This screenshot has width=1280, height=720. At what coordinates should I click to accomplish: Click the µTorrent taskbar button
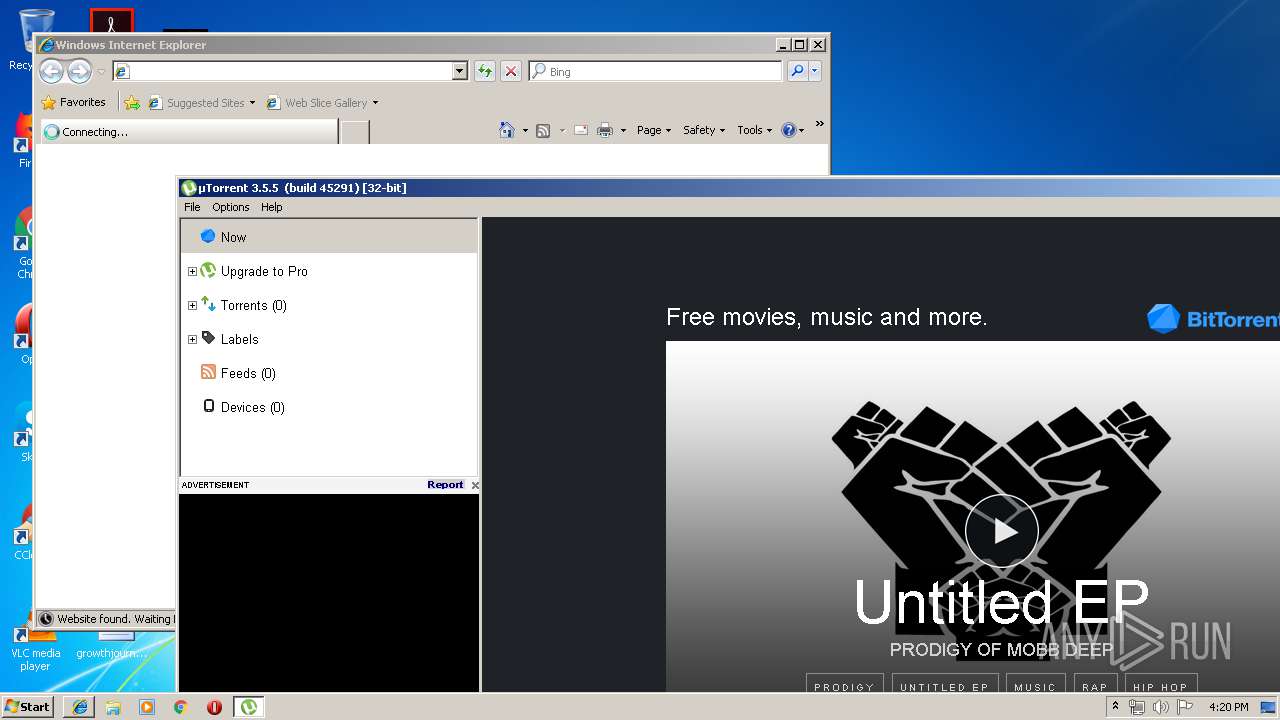(248, 706)
